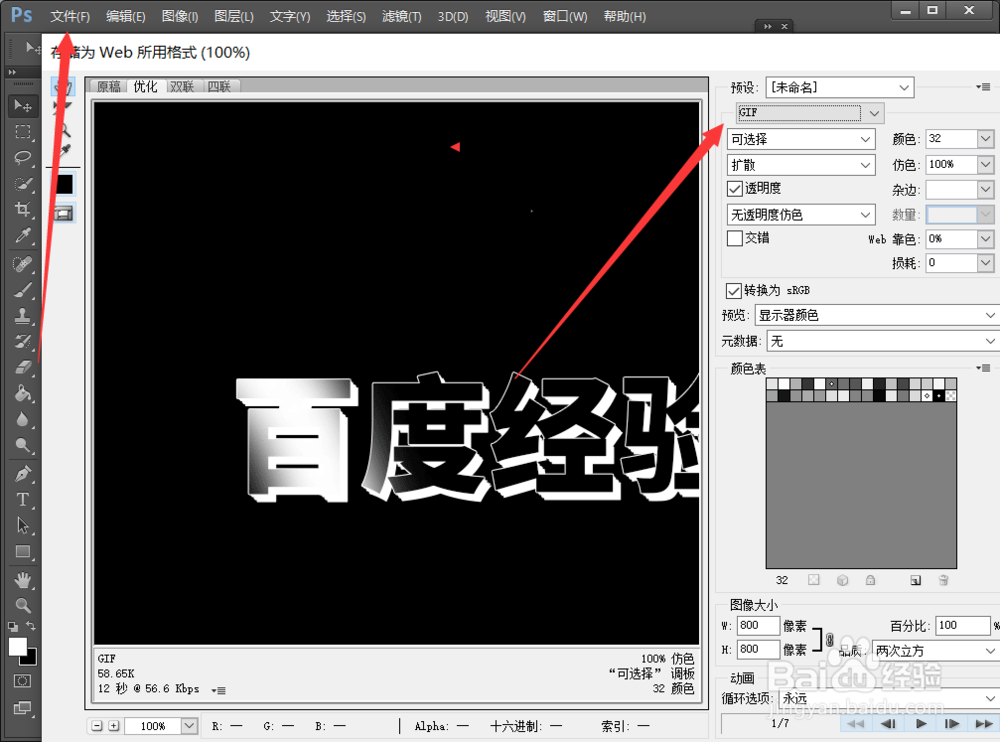Open the 编辑(E) menu
This screenshot has width=1000, height=742.
click(126, 16)
